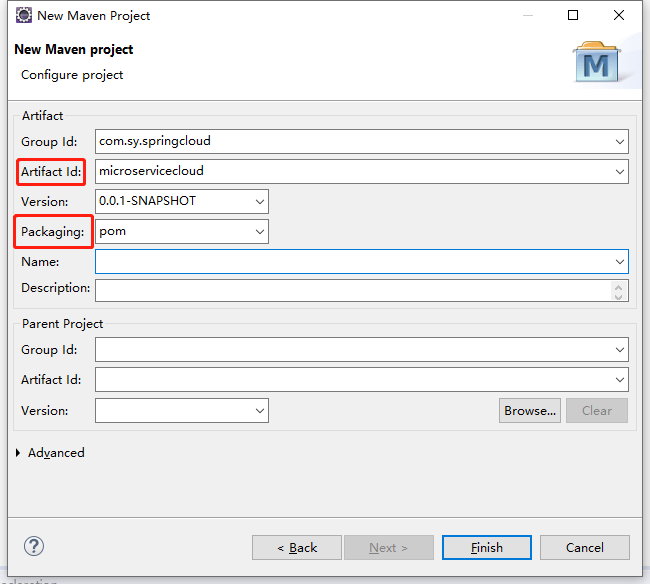Open the Artifact Group Id dropdown arrow
650x584 pixels.
coord(619,141)
